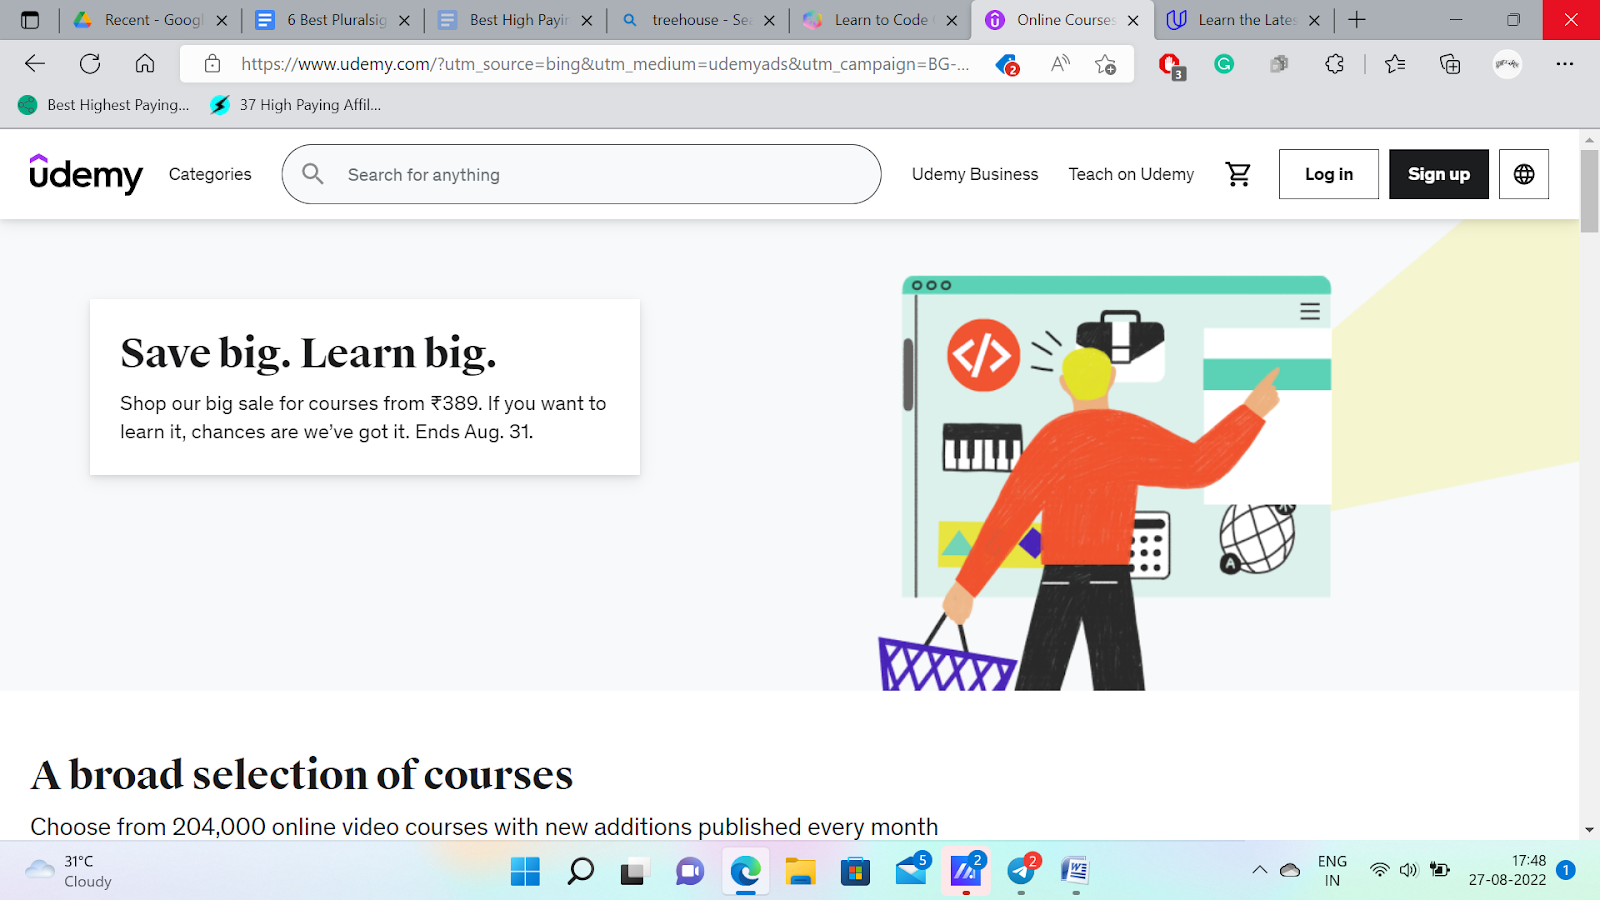Image resolution: width=1600 pixels, height=900 pixels.
Task: Open 37 High Paying Affil bookmark
Action: point(296,105)
